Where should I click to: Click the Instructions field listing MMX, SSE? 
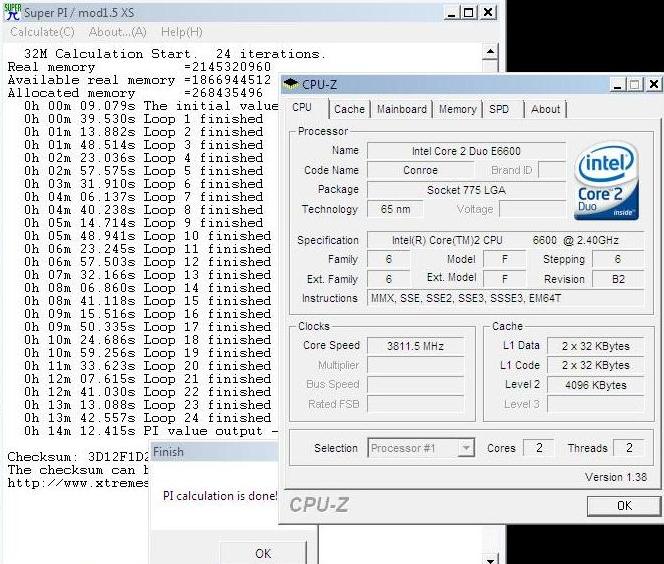pyautogui.click(x=505, y=298)
